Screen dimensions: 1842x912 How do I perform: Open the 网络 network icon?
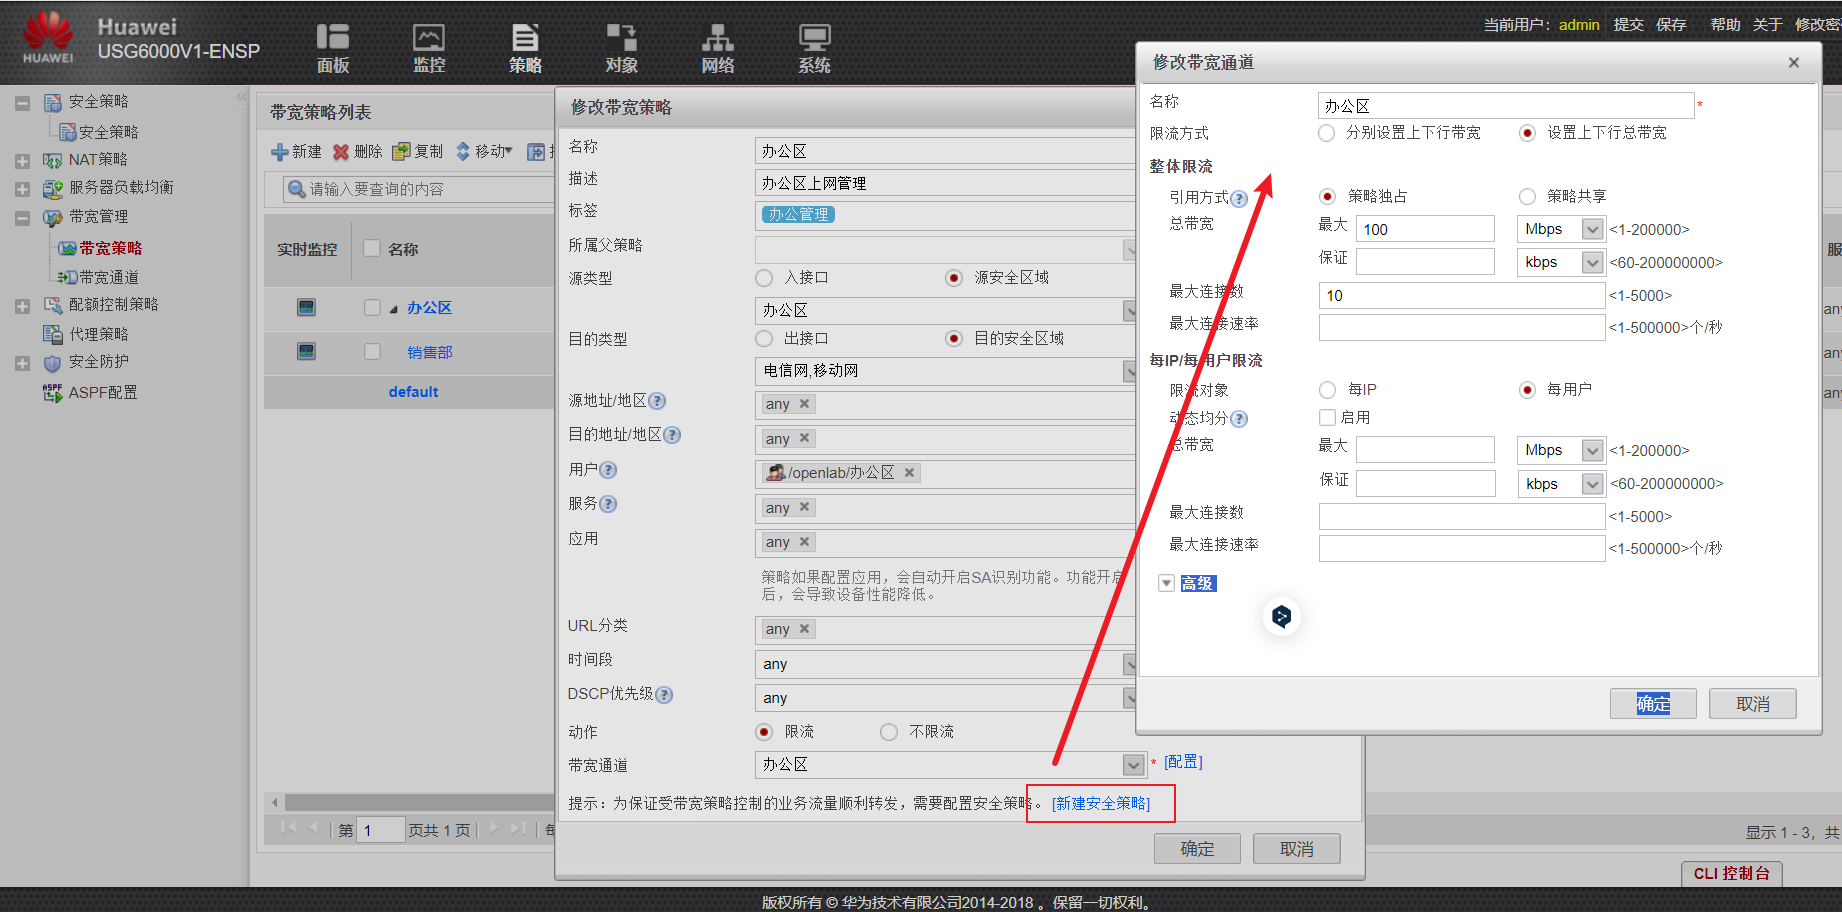(717, 48)
